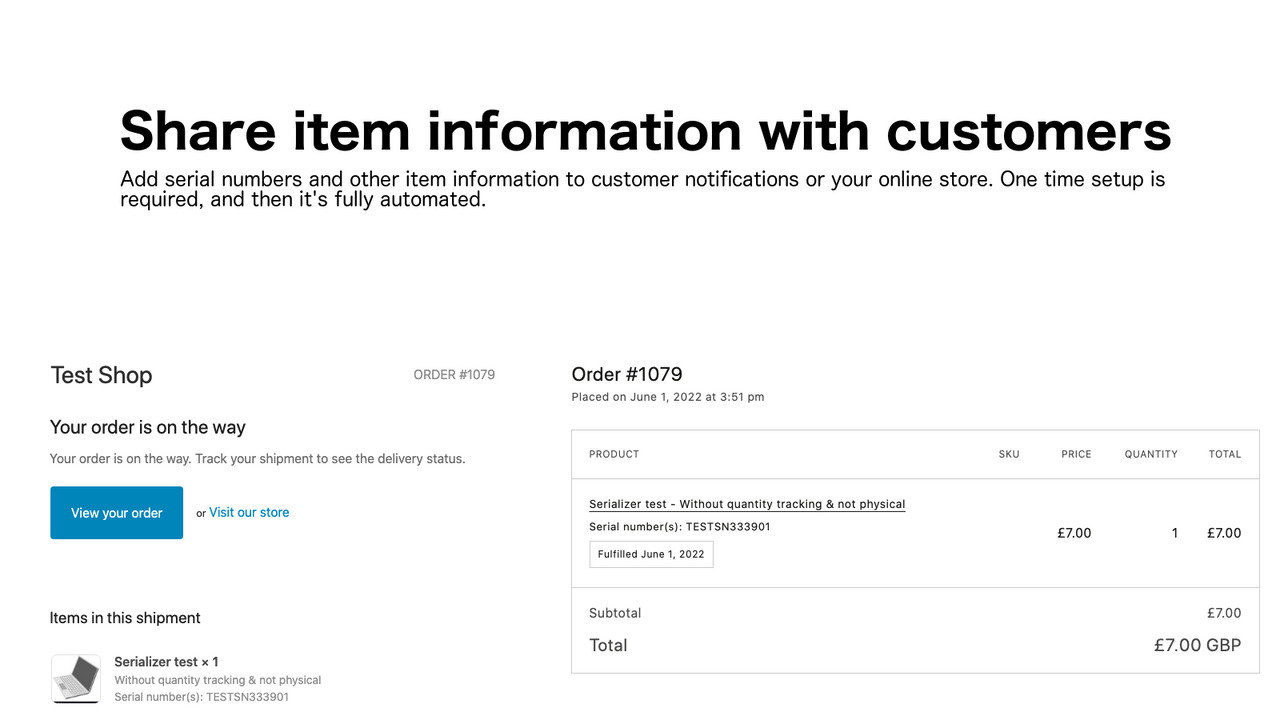The height and width of the screenshot is (720, 1280).
Task: Open the Visit our store link
Action: (248, 512)
